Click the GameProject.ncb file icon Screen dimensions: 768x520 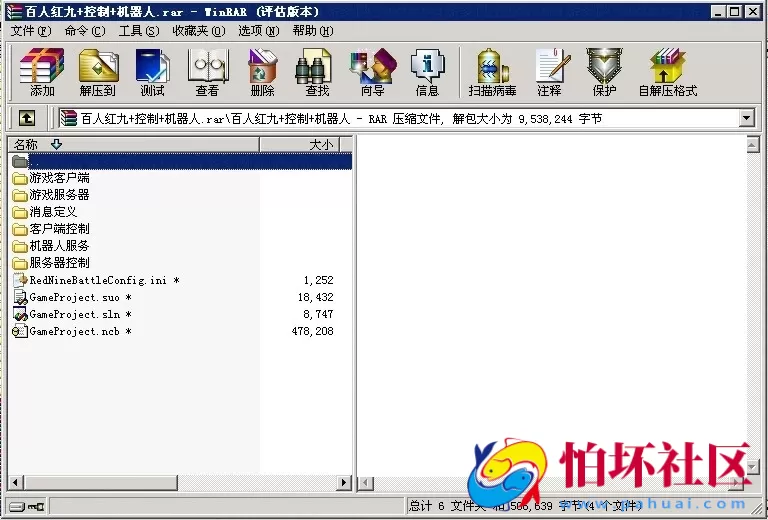click(20, 331)
